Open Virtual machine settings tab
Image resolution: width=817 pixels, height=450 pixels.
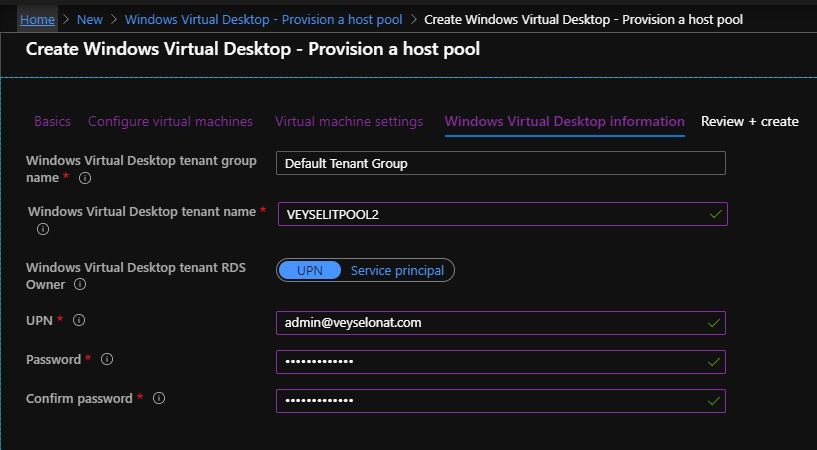[349, 121]
